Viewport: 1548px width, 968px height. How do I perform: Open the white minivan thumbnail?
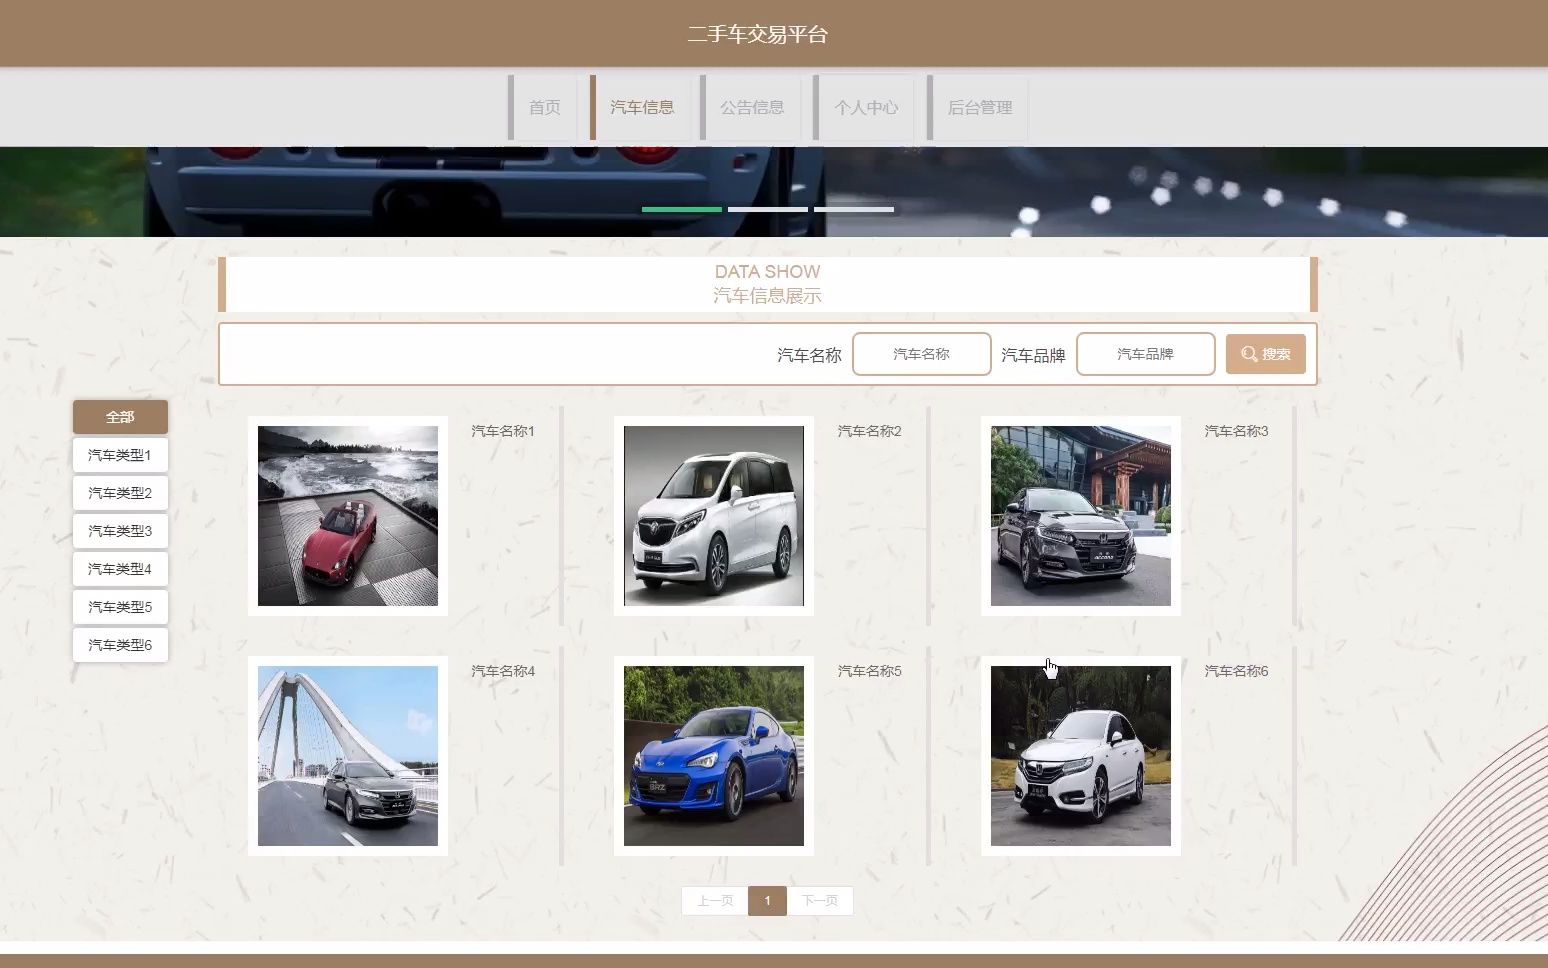pos(714,516)
